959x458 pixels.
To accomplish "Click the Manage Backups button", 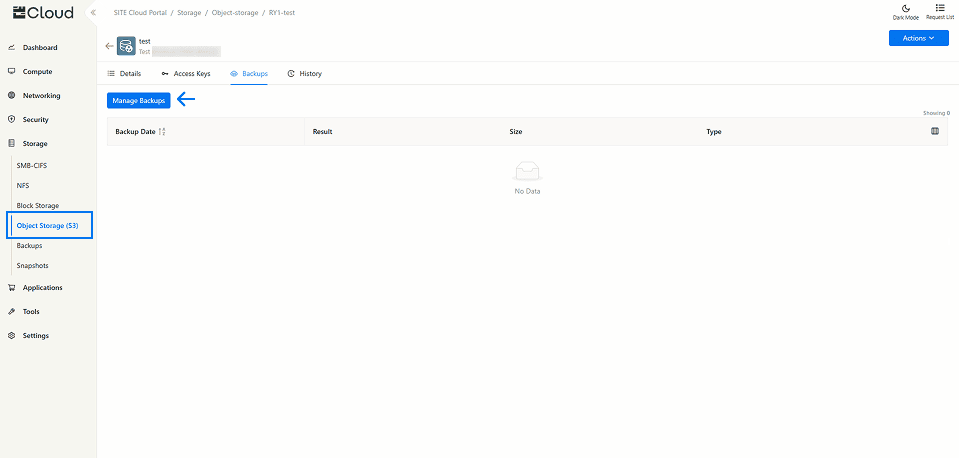I will [139, 100].
